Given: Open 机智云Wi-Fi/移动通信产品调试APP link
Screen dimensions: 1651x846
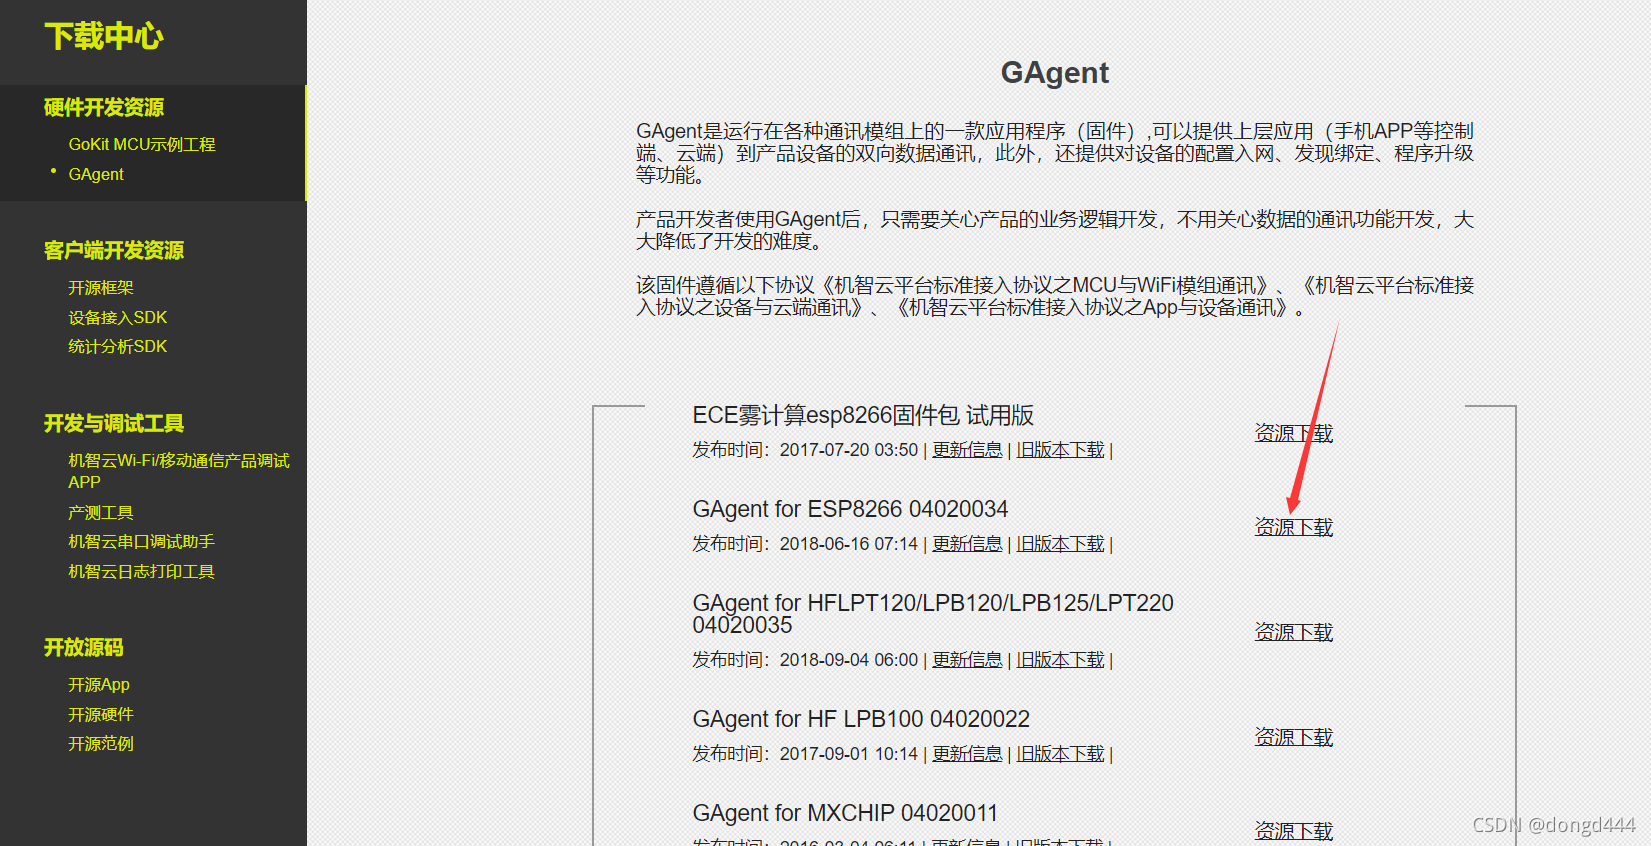Looking at the screenshot, I should point(179,471).
